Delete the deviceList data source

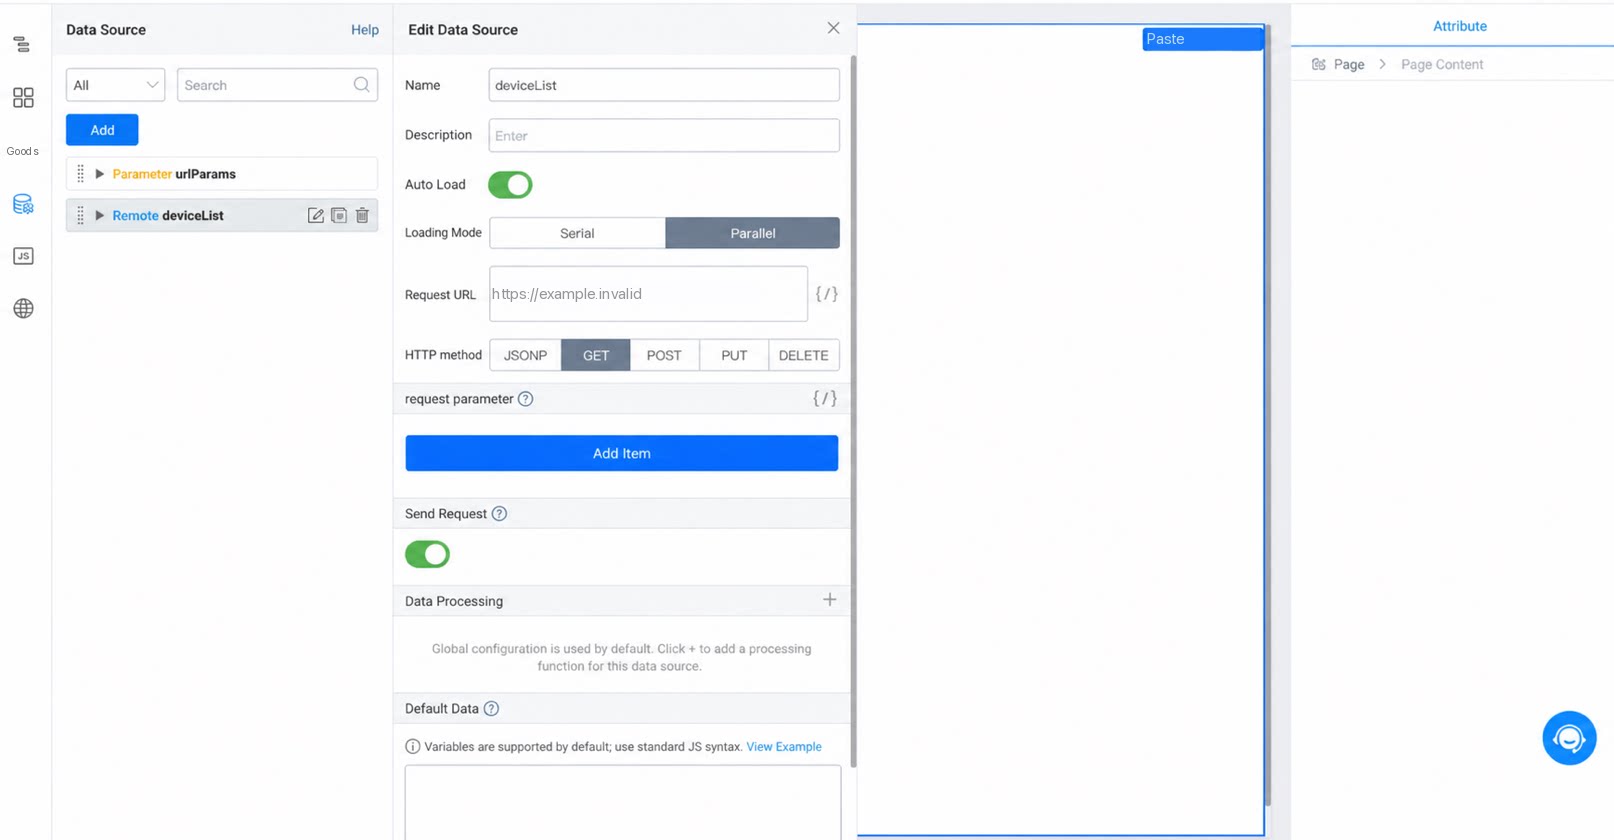tap(362, 215)
